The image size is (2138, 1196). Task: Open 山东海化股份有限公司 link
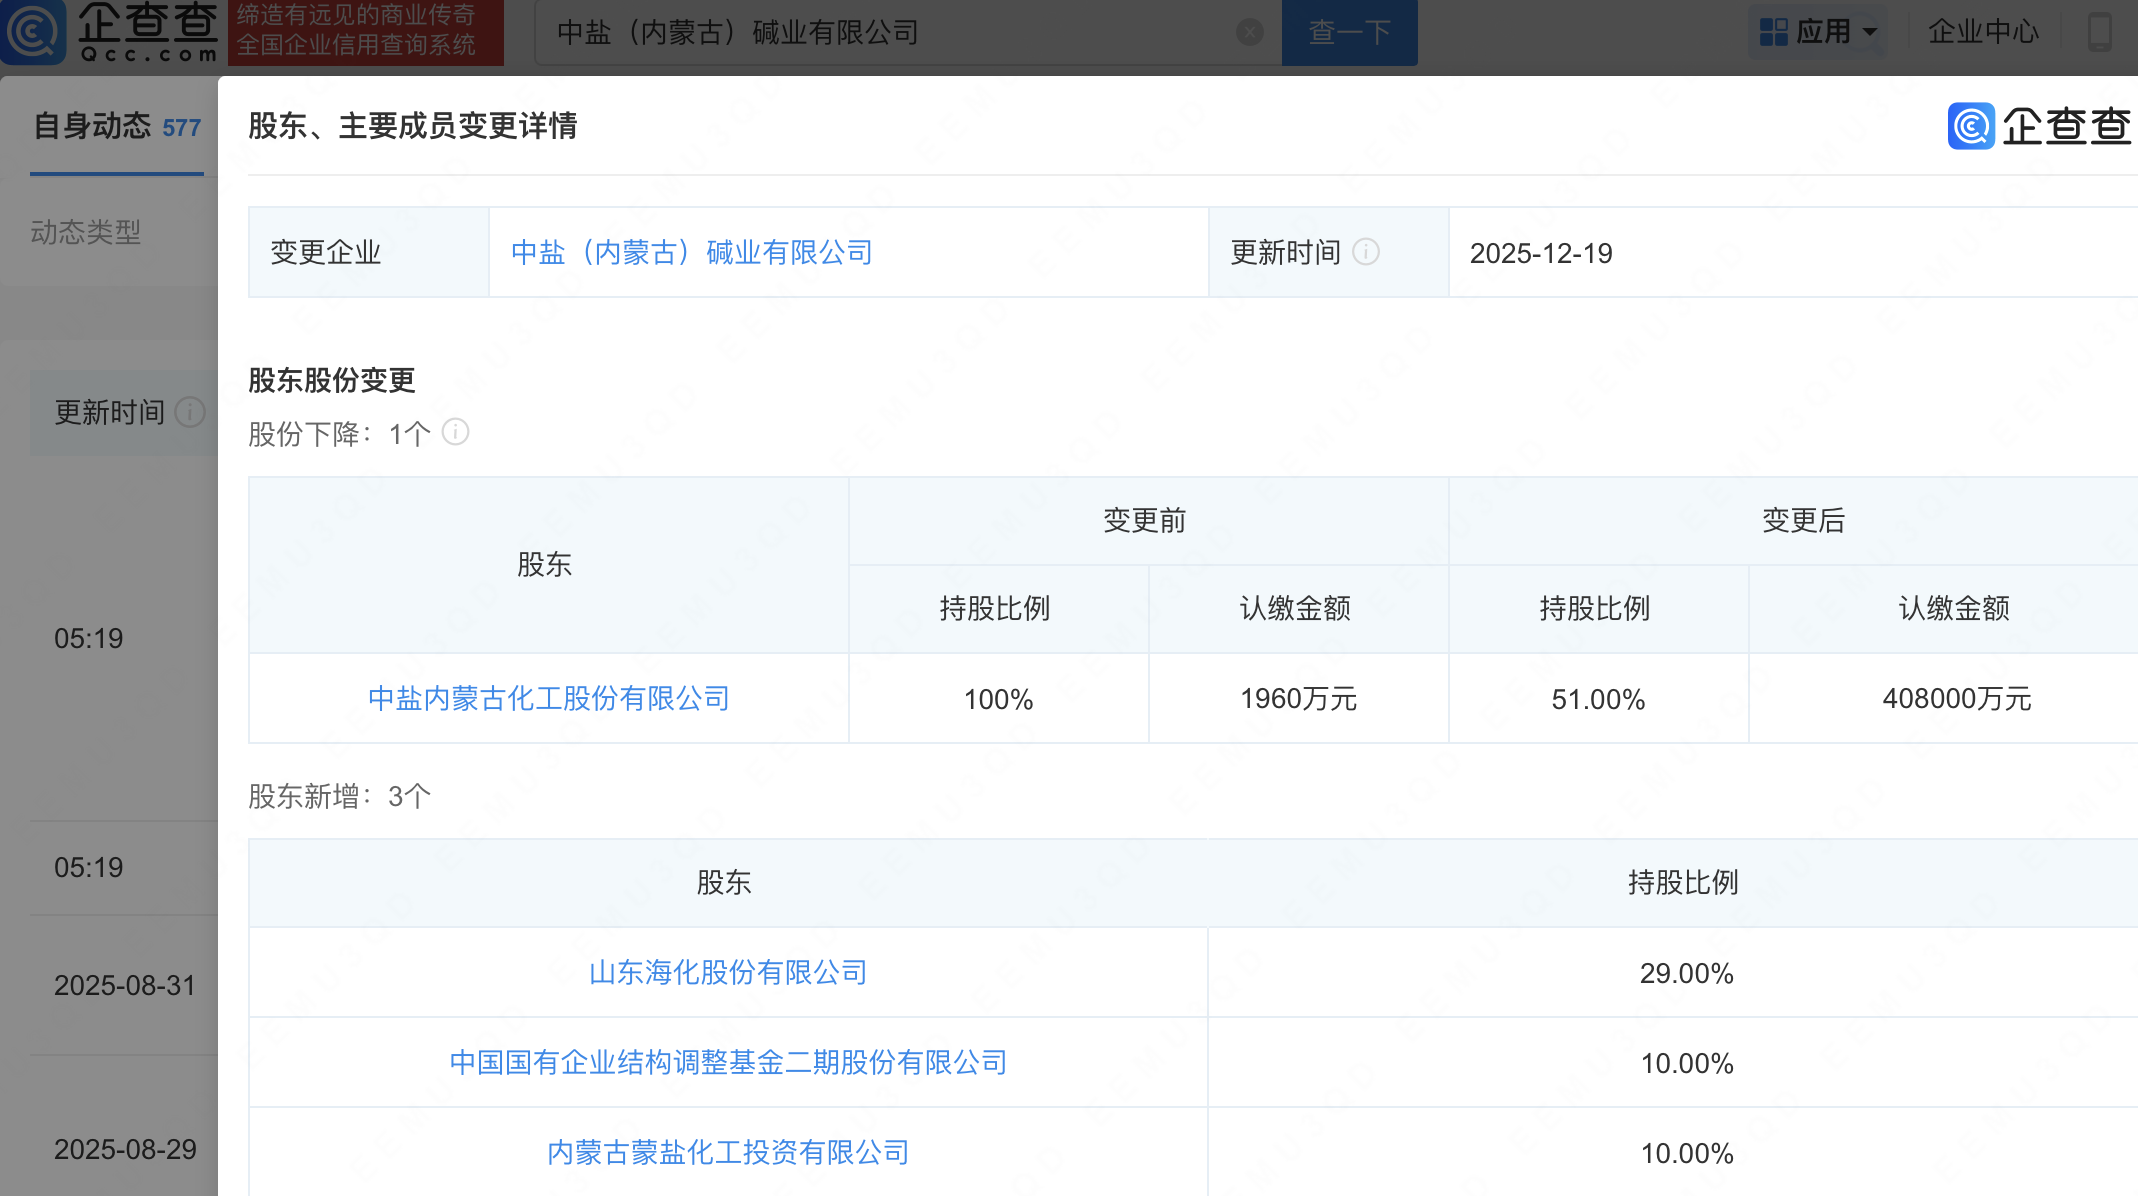tap(728, 973)
